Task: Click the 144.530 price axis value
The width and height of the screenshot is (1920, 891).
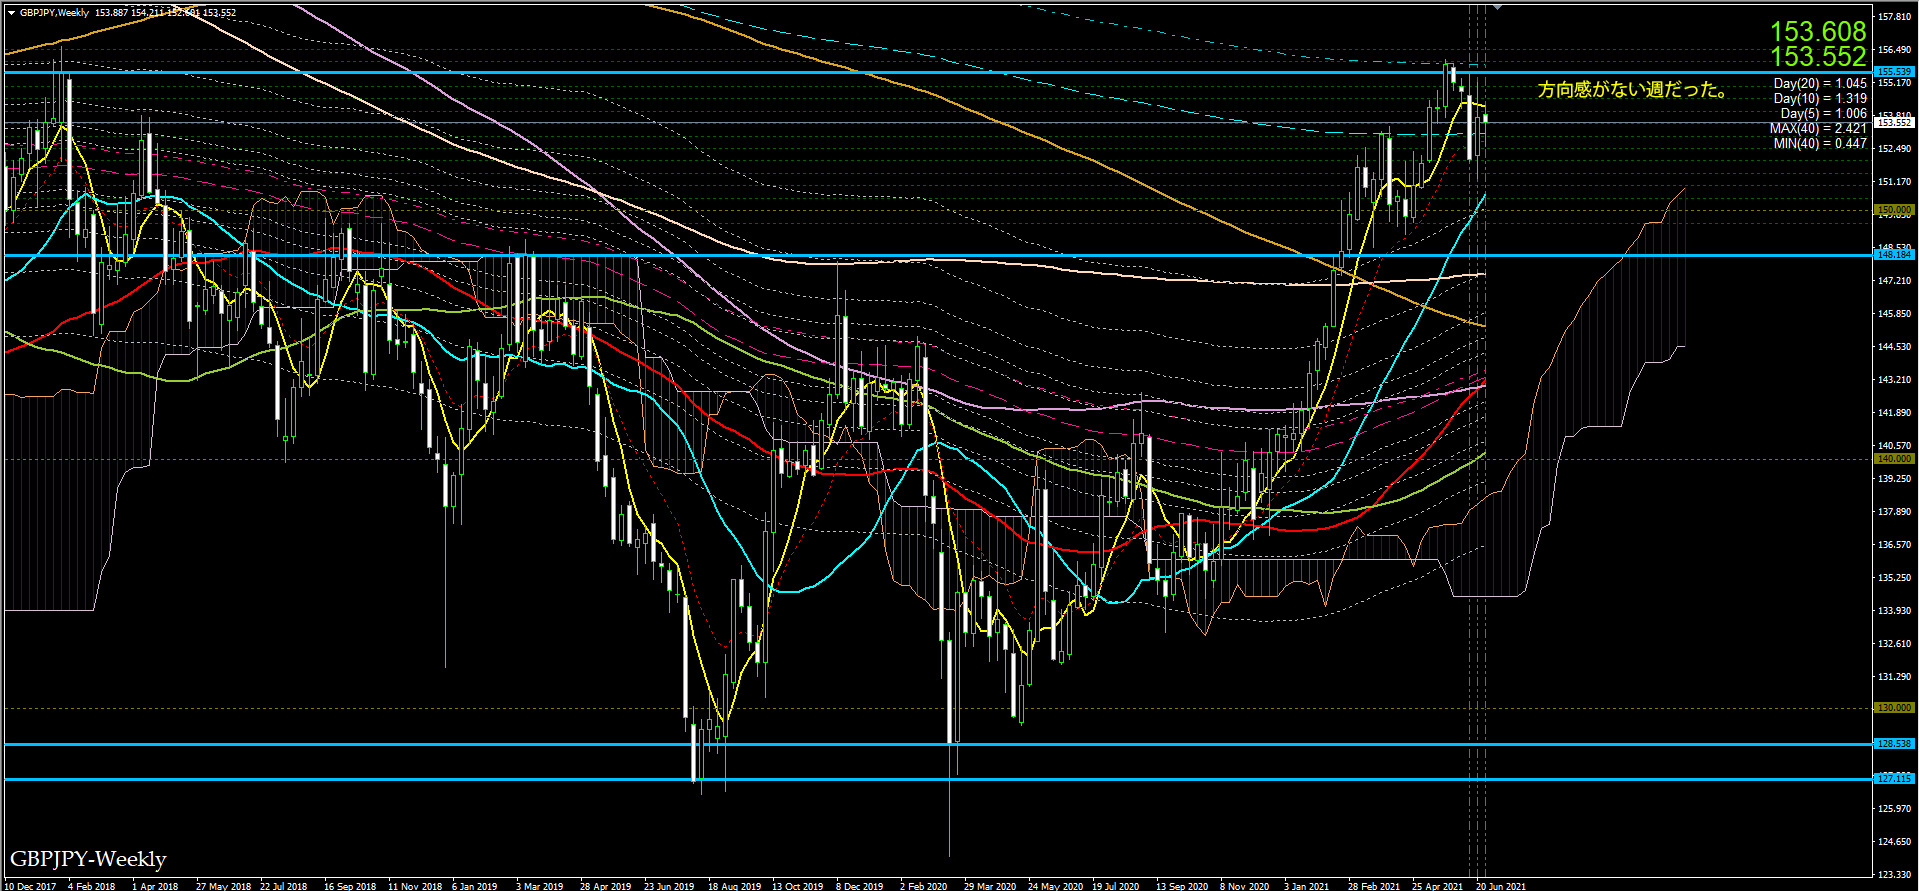Action: [x=1895, y=347]
